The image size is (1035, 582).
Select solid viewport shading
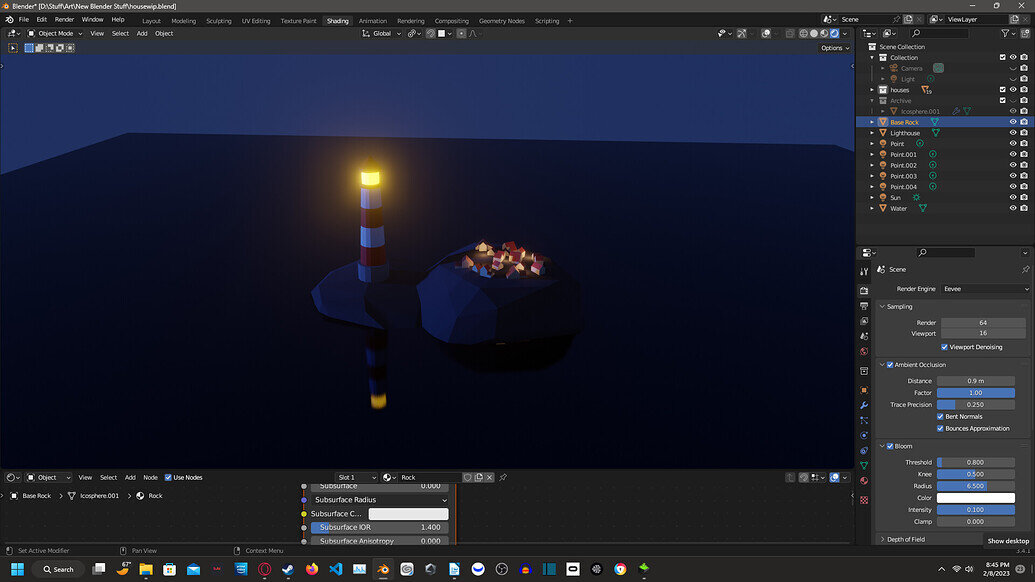(x=814, y=33)
